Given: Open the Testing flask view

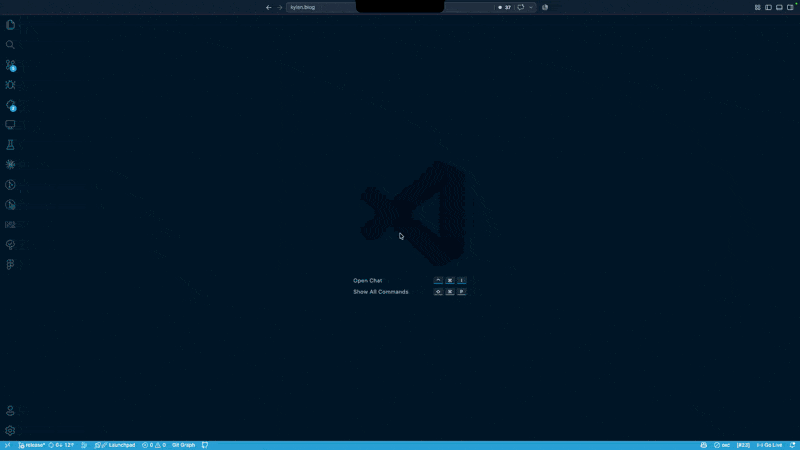Looking at the screenshot, I should click(10, 145).
